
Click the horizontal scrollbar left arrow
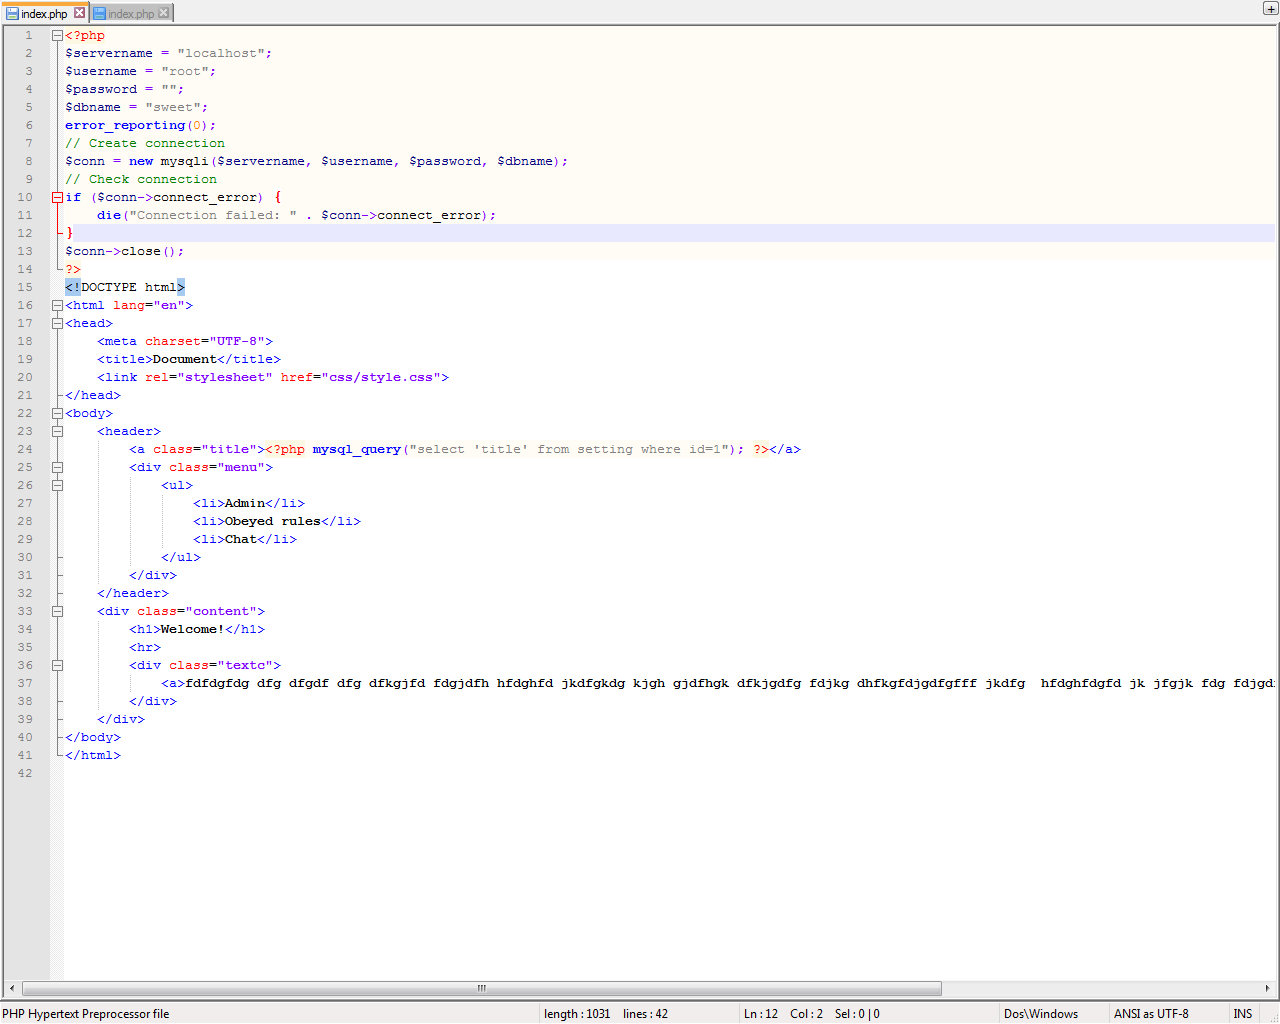[11, 988]
